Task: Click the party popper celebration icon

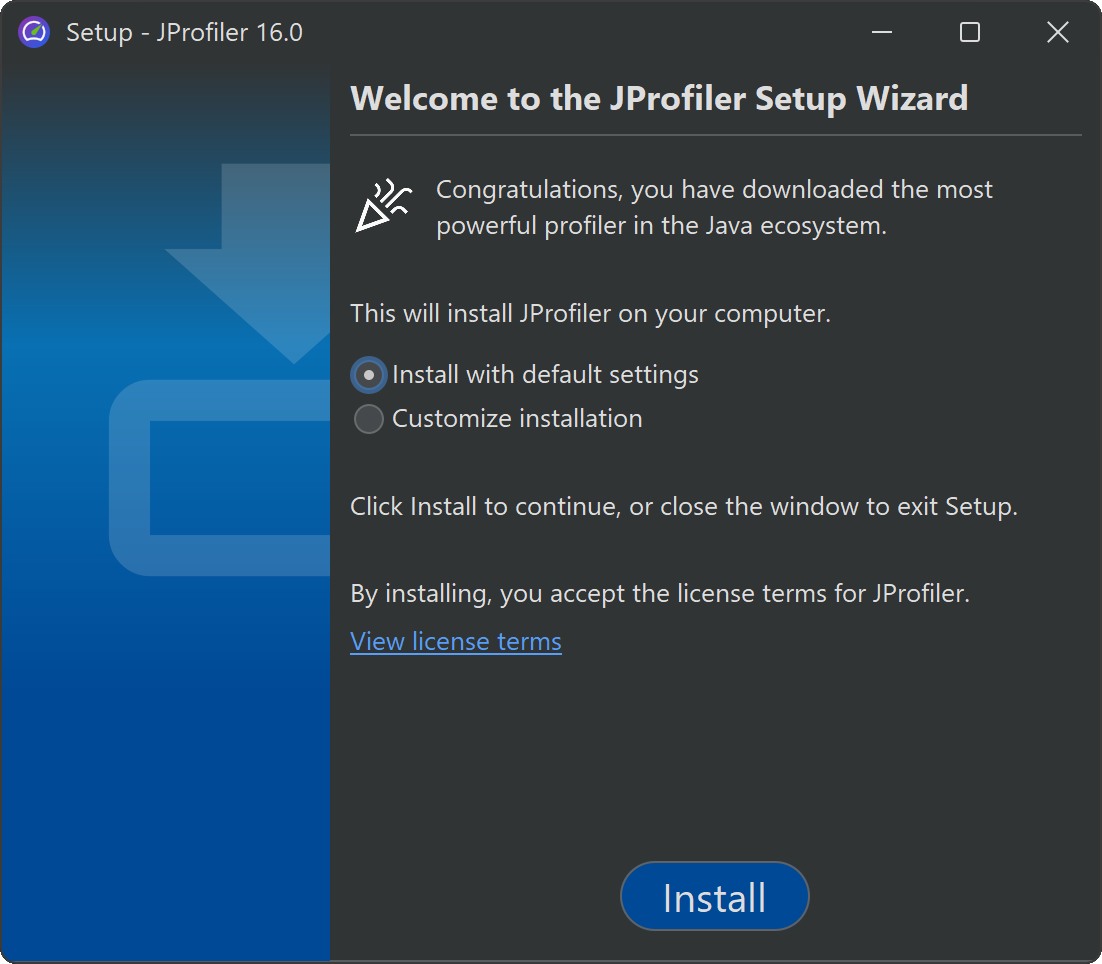Action: pos(384,206)
